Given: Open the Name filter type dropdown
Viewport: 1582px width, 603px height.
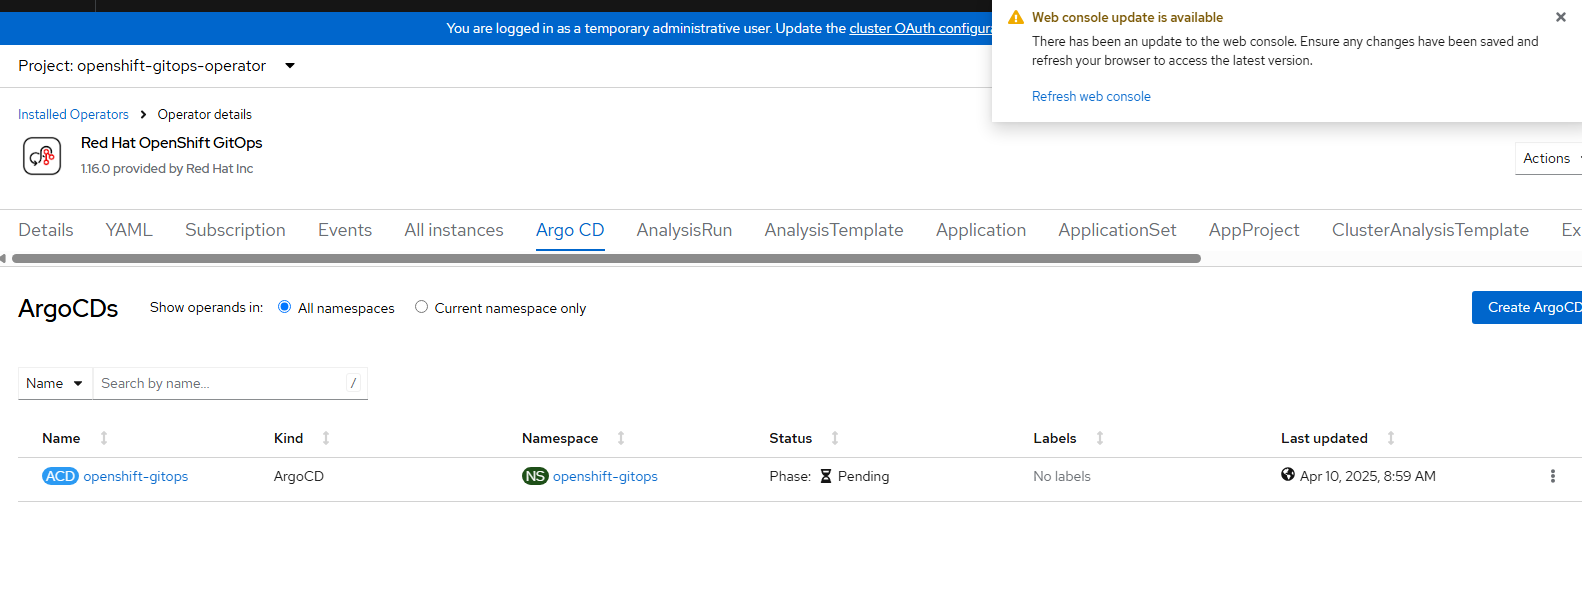Looking at the screenshot, I should pyautogui.click(x=55, y=383).
